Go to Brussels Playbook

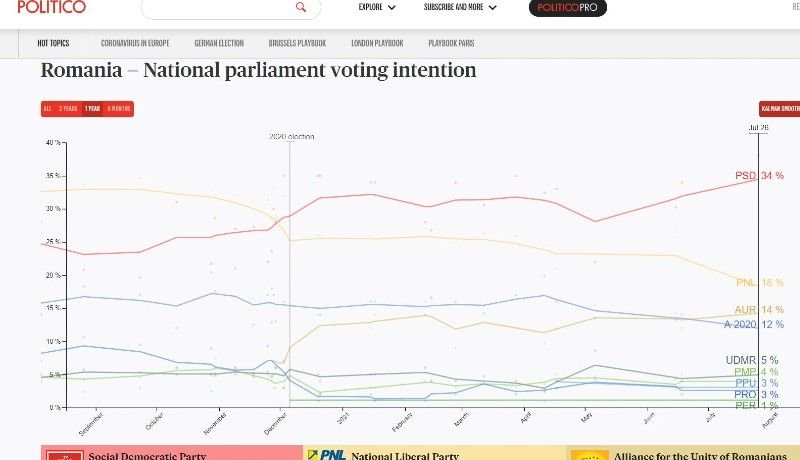298,44
